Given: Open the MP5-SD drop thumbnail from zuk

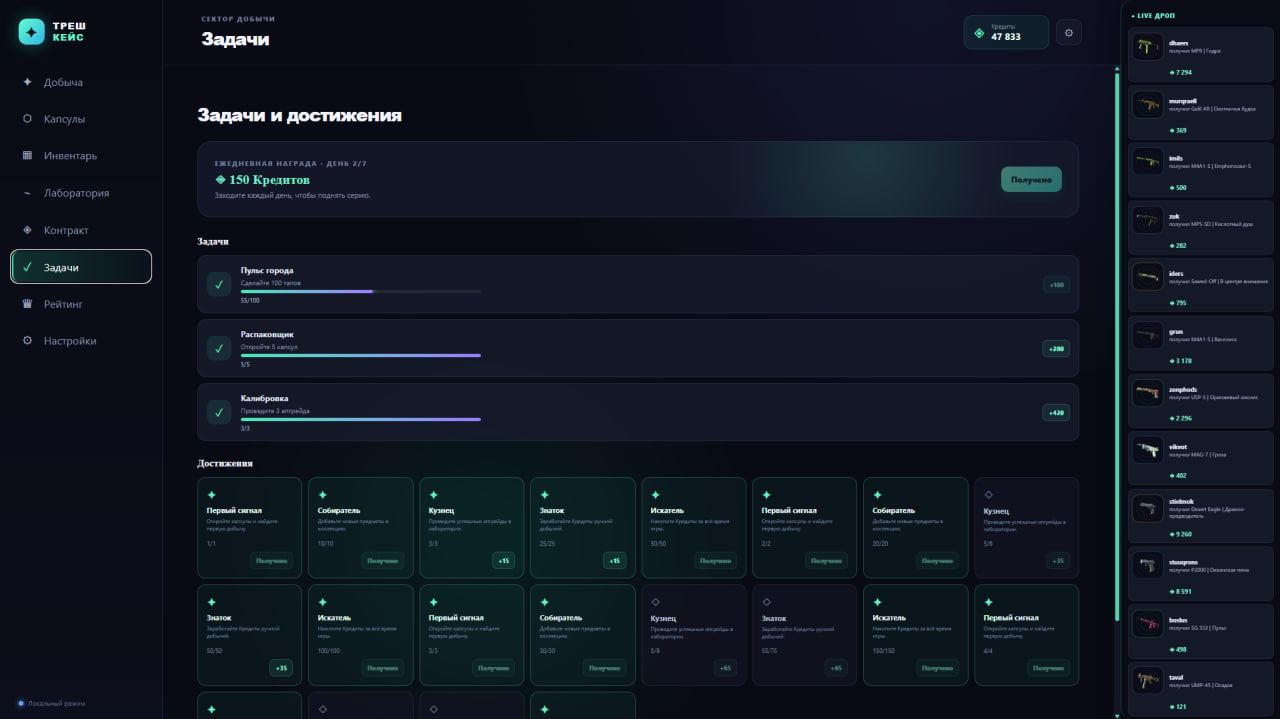Looking at the screenshot, I should point(1148,219).
